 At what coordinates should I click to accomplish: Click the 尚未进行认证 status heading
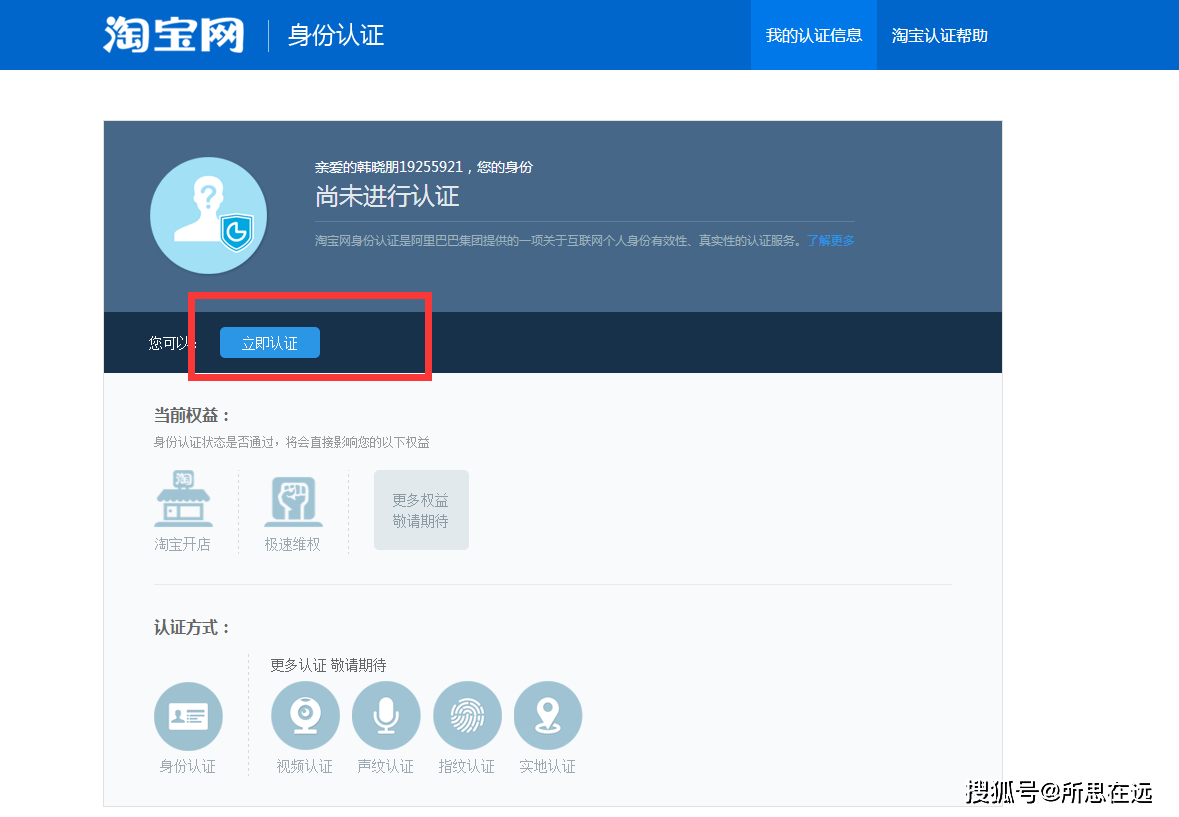coord(387,196)
